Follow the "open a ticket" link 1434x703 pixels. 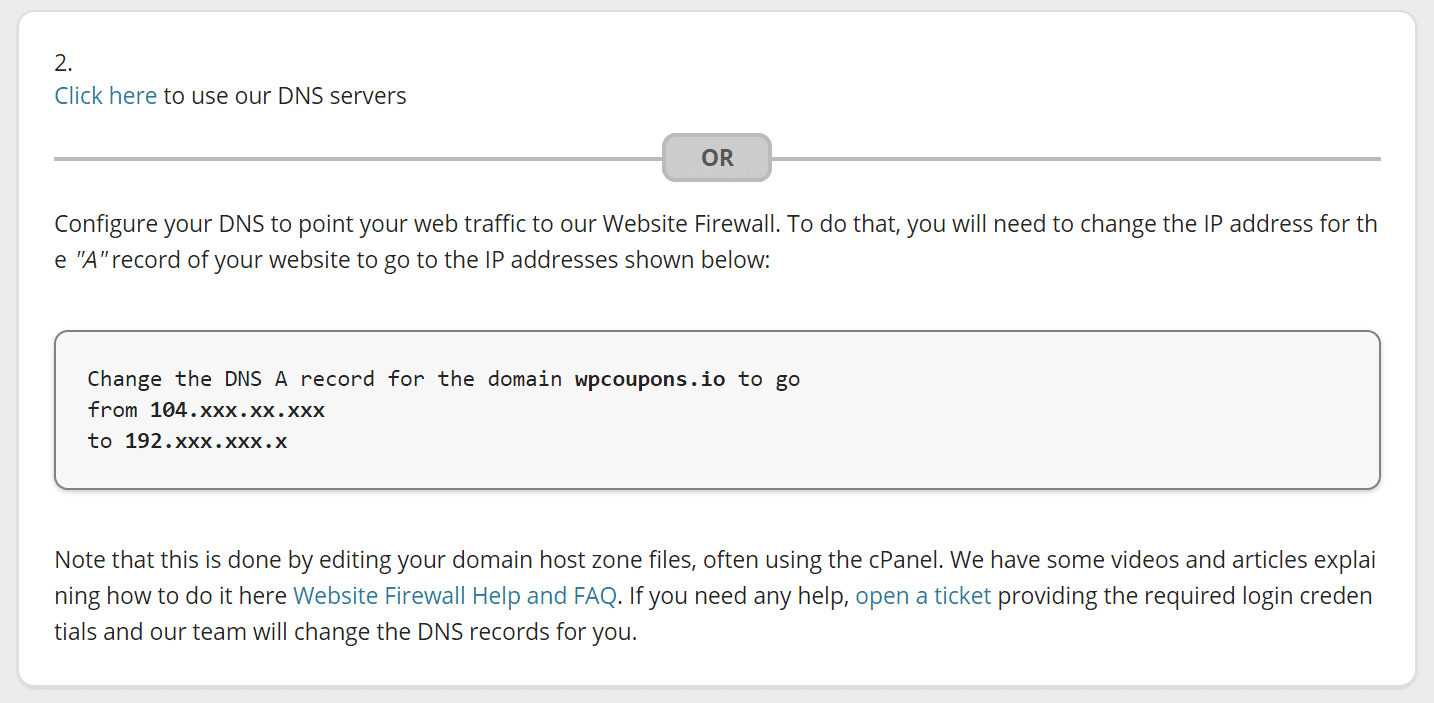[923, 597]
